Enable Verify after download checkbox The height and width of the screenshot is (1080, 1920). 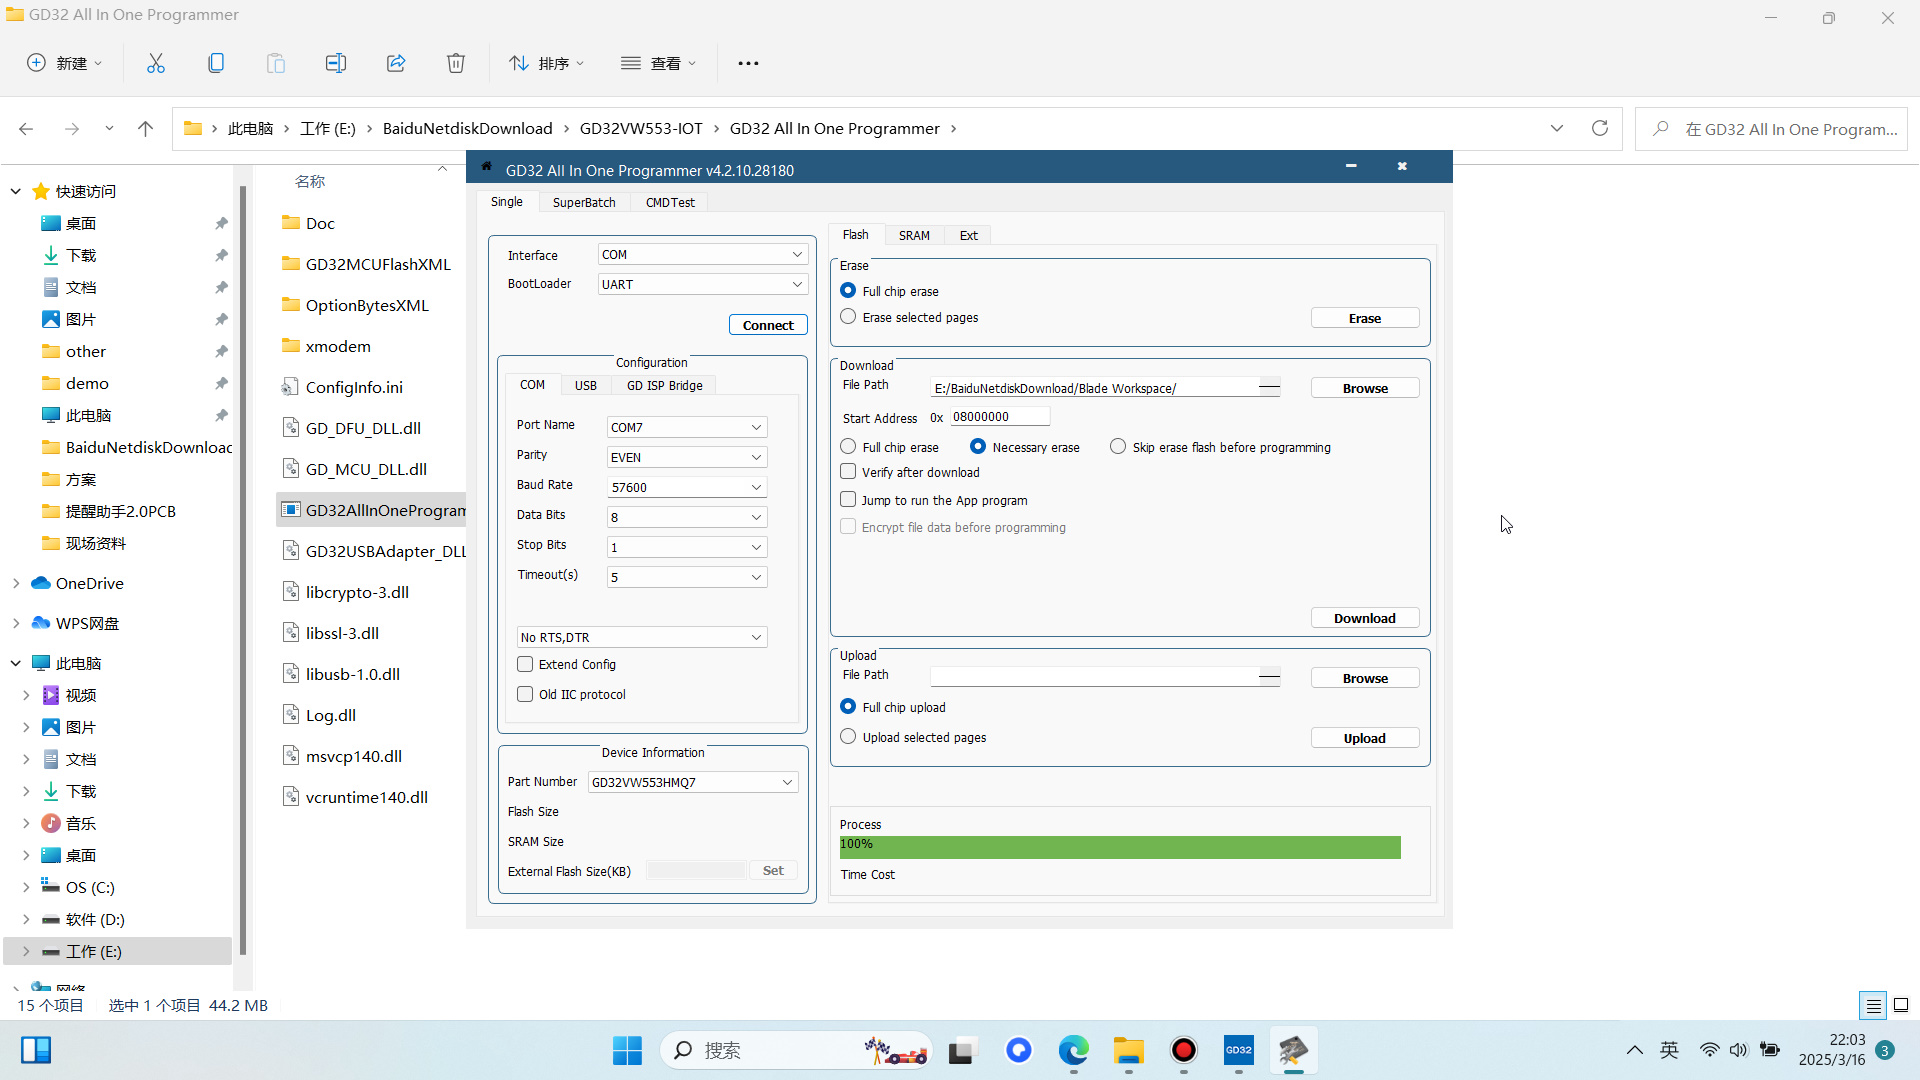click(x=848, y=472)
